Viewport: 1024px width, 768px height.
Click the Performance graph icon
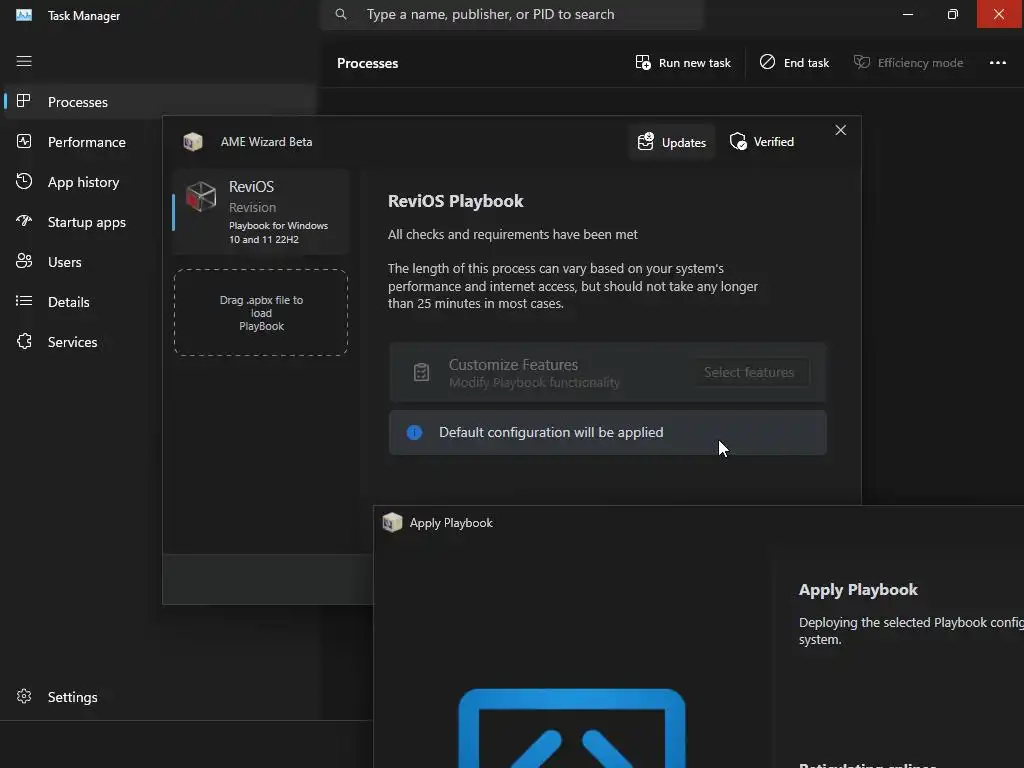[24, 141]
